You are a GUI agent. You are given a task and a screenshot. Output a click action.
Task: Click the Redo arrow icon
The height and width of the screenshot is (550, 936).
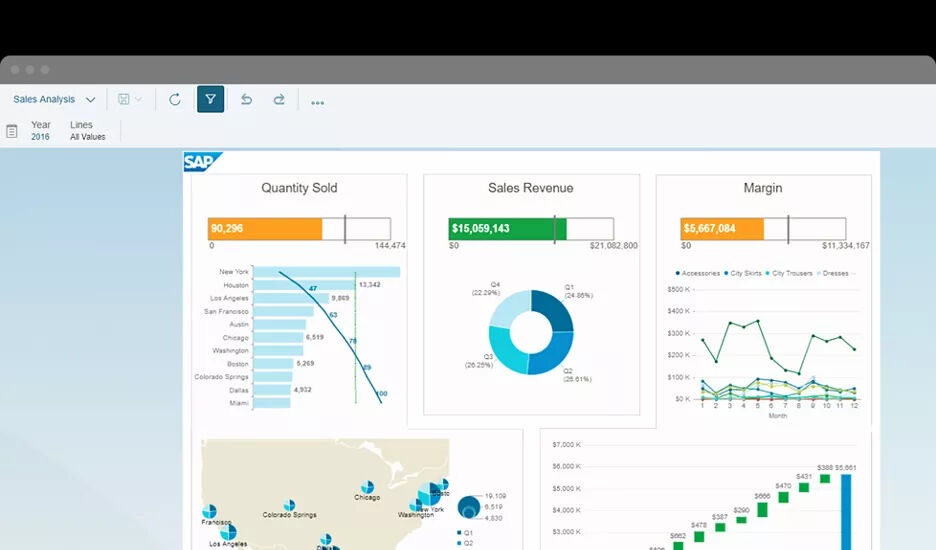click(279, 100)
